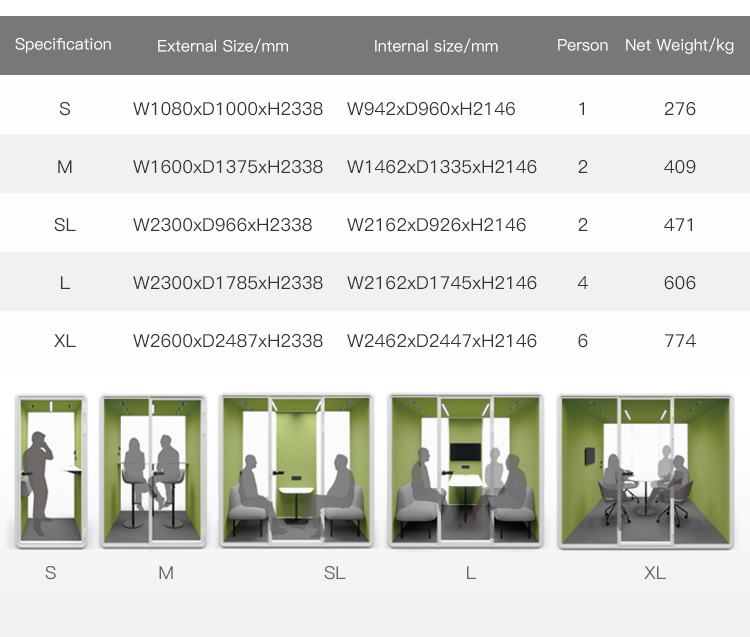Click the L row external size W2300xD1785xH2338
This screenshot has width=750, height=637.
click(x=228, y=283)
